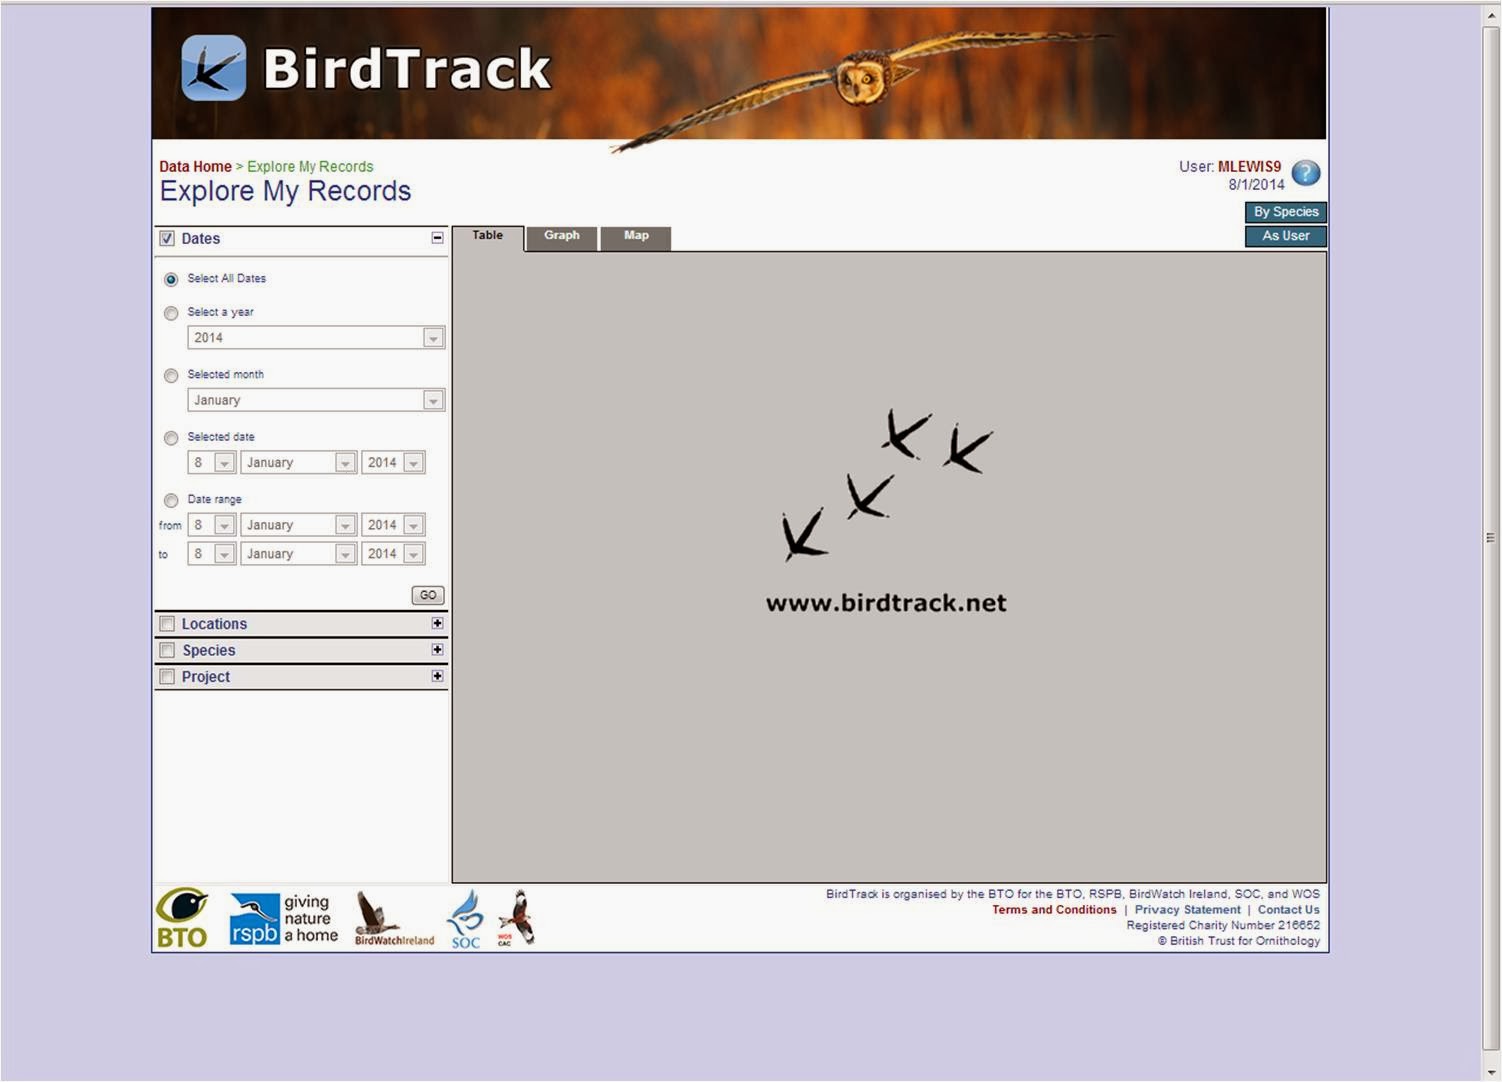Click the BirdWatch Ireland logo
The height and width of the screenshot is (1082, 1502).
394,919
